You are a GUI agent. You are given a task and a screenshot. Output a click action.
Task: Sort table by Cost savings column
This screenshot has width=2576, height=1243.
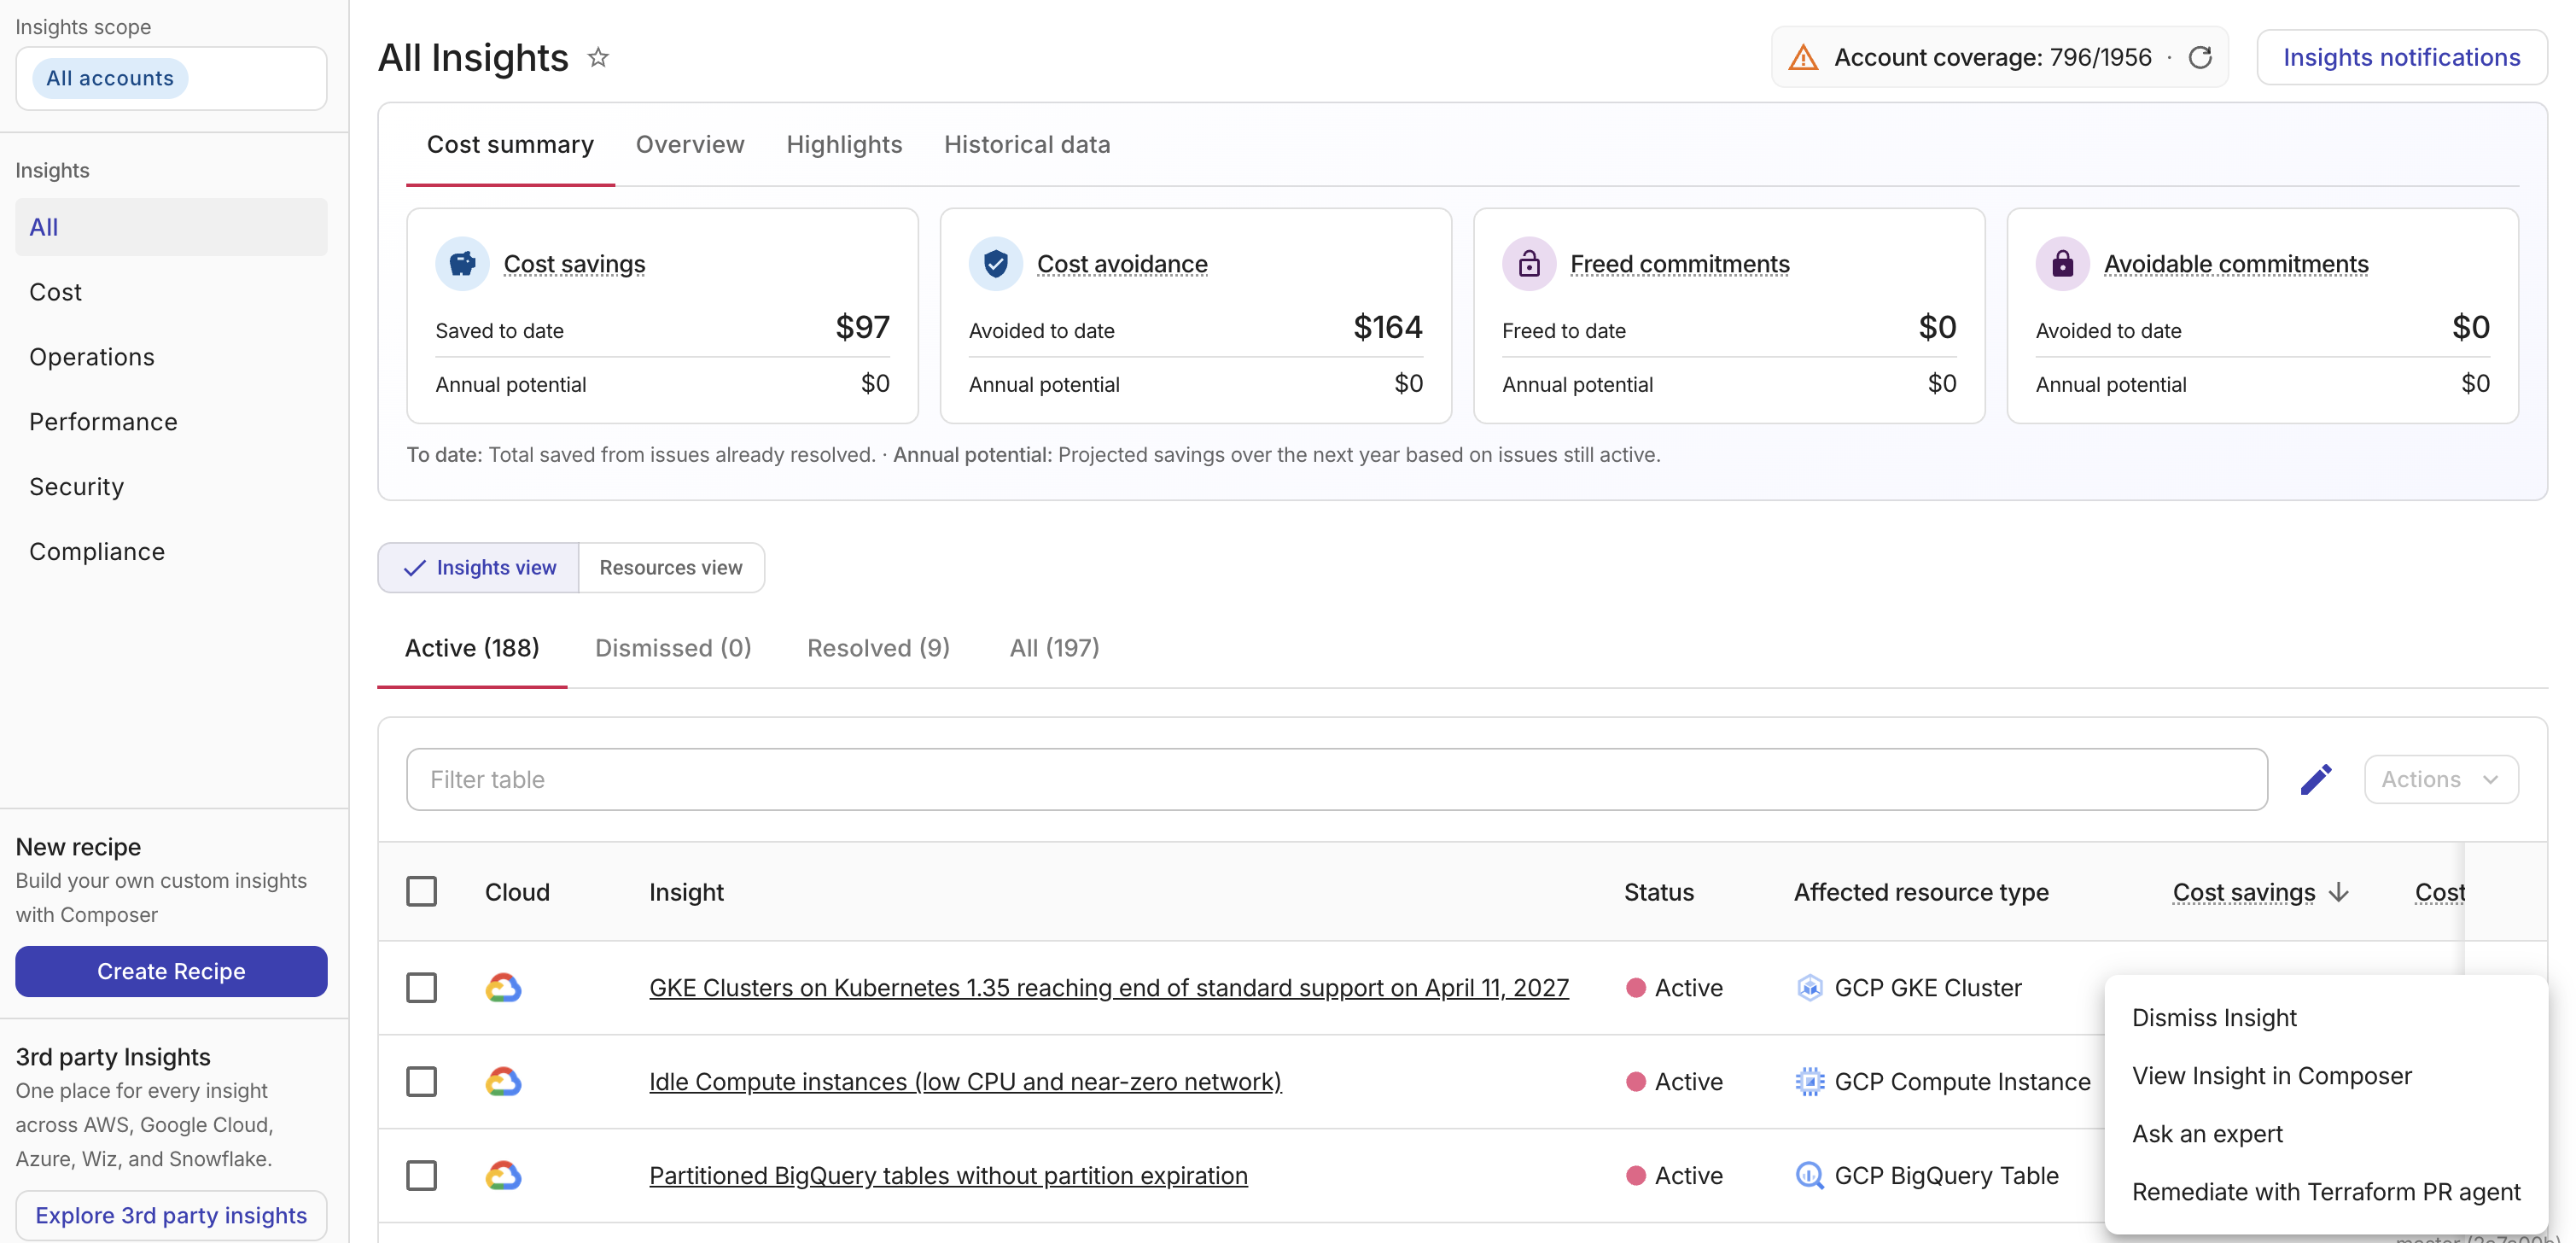click(x=2244, y=892)
